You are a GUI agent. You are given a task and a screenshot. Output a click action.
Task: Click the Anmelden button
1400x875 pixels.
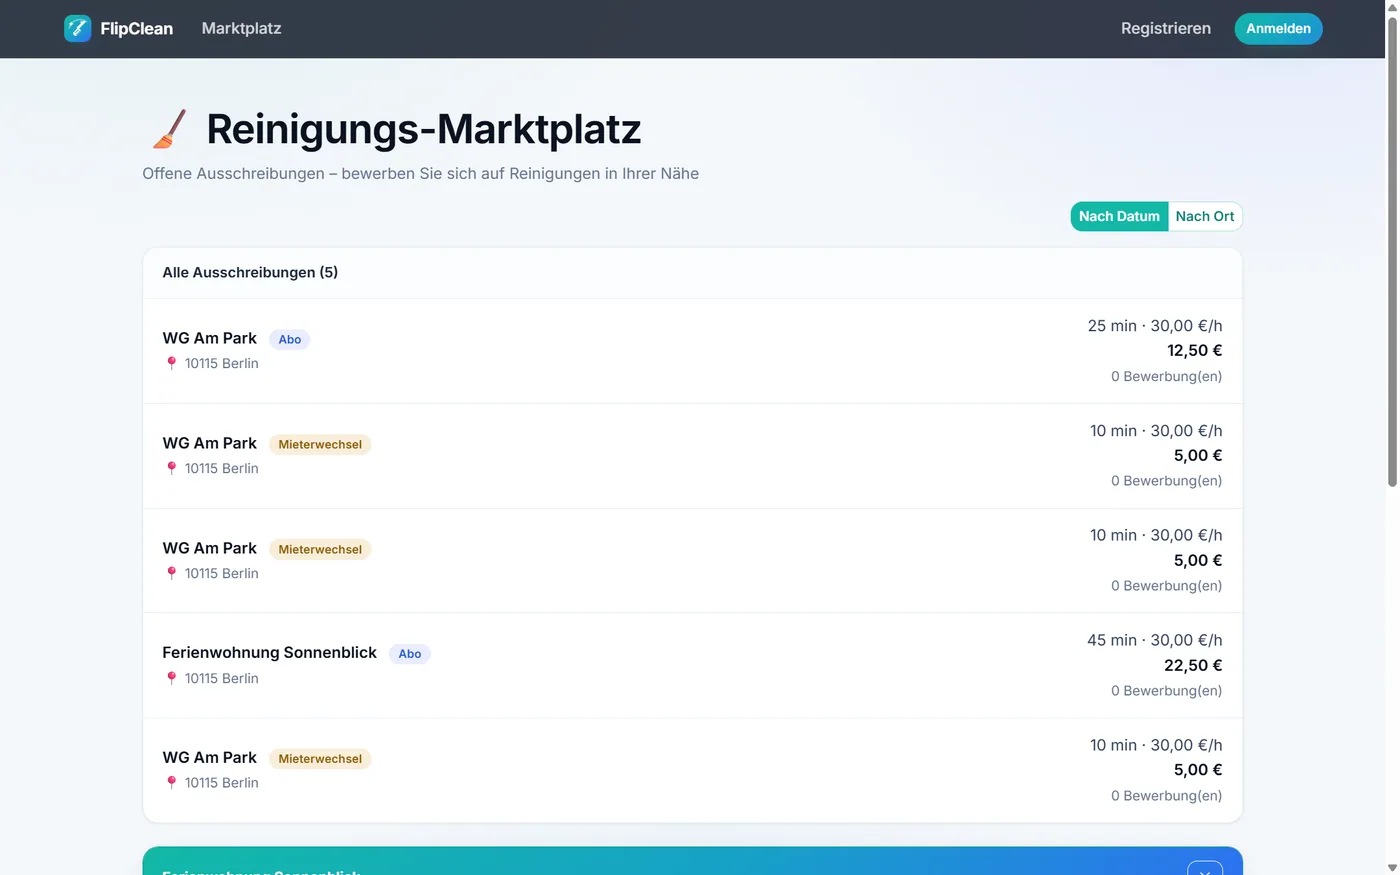point(1278,29)
